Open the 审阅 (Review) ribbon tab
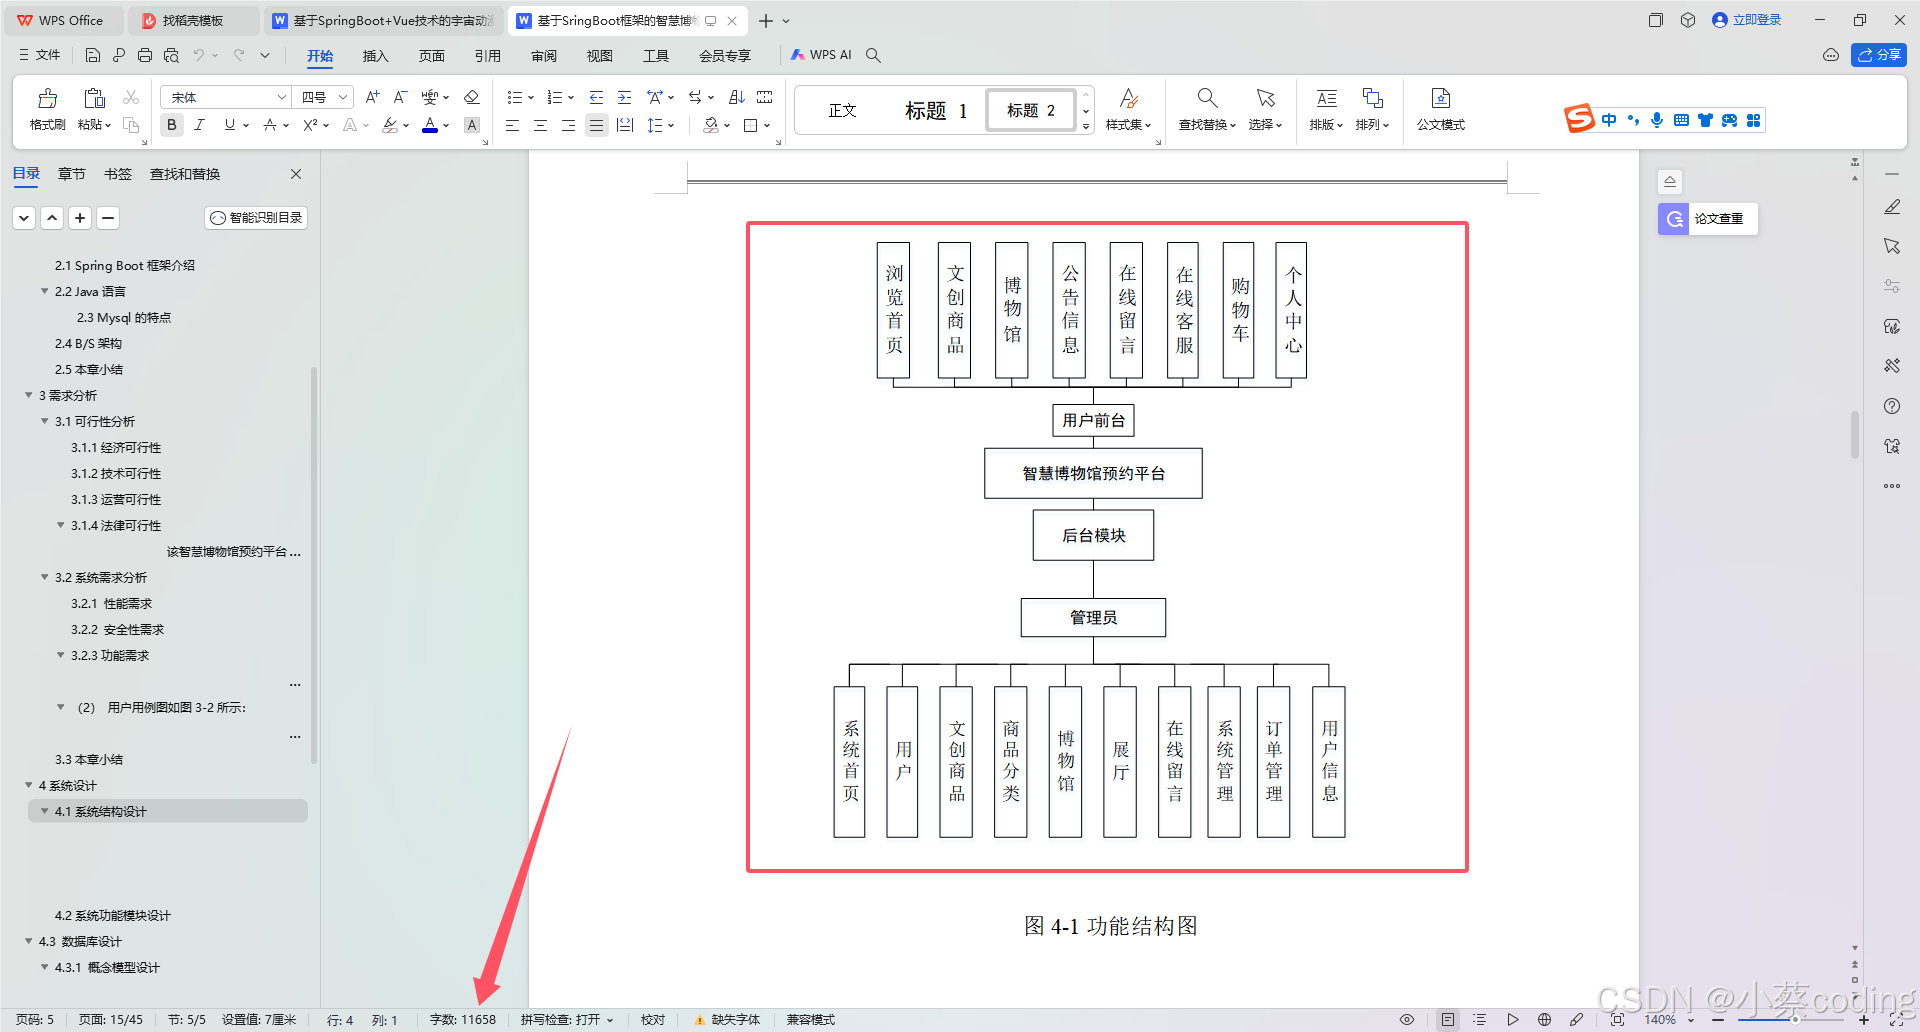The height and width of the screenshot is (1032, 1920). pyautogui.click(x=544, y=56)
